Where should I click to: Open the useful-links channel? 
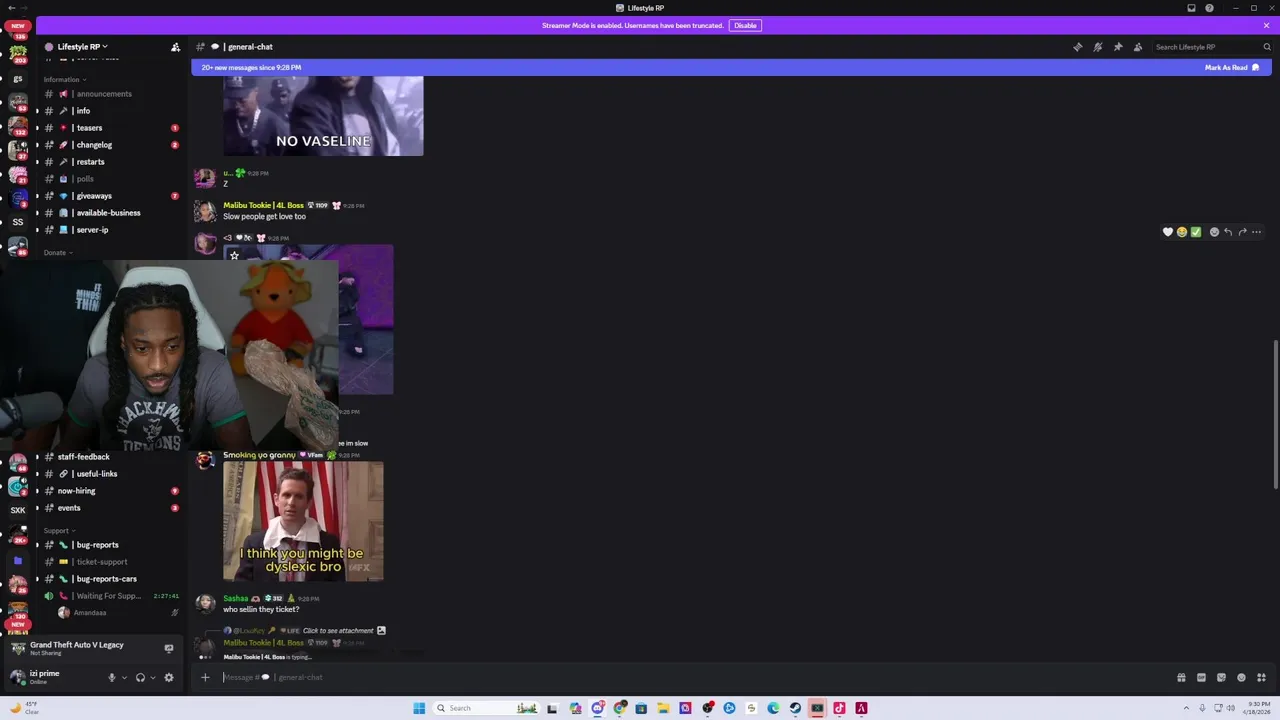coord(110,474)
